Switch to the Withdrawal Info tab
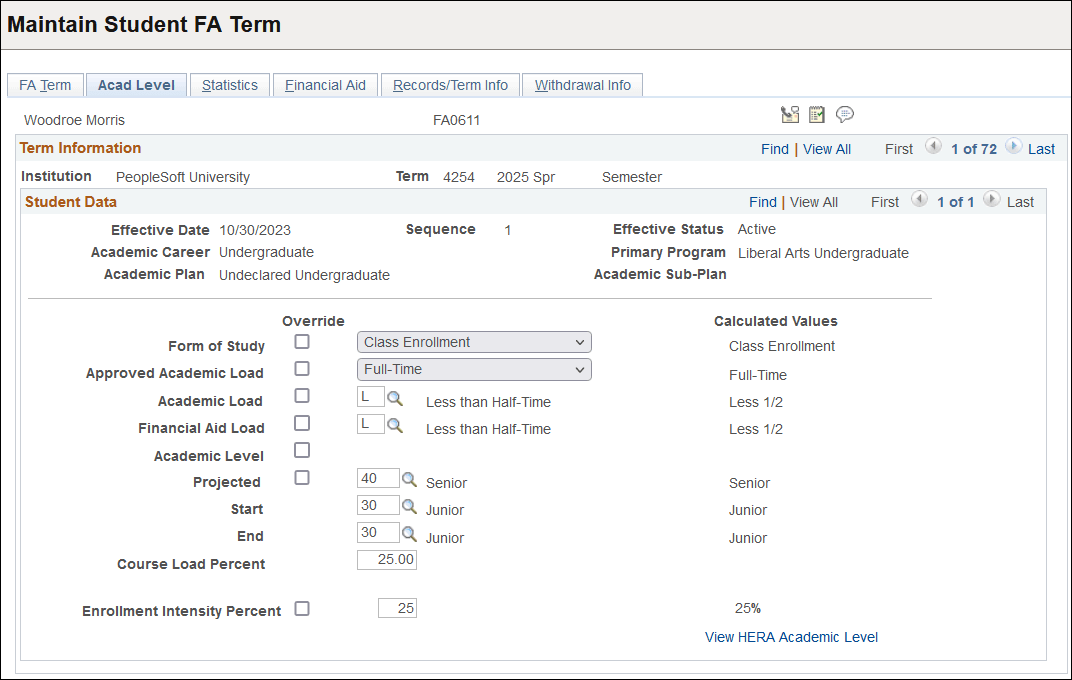 (x=582, y=85)
